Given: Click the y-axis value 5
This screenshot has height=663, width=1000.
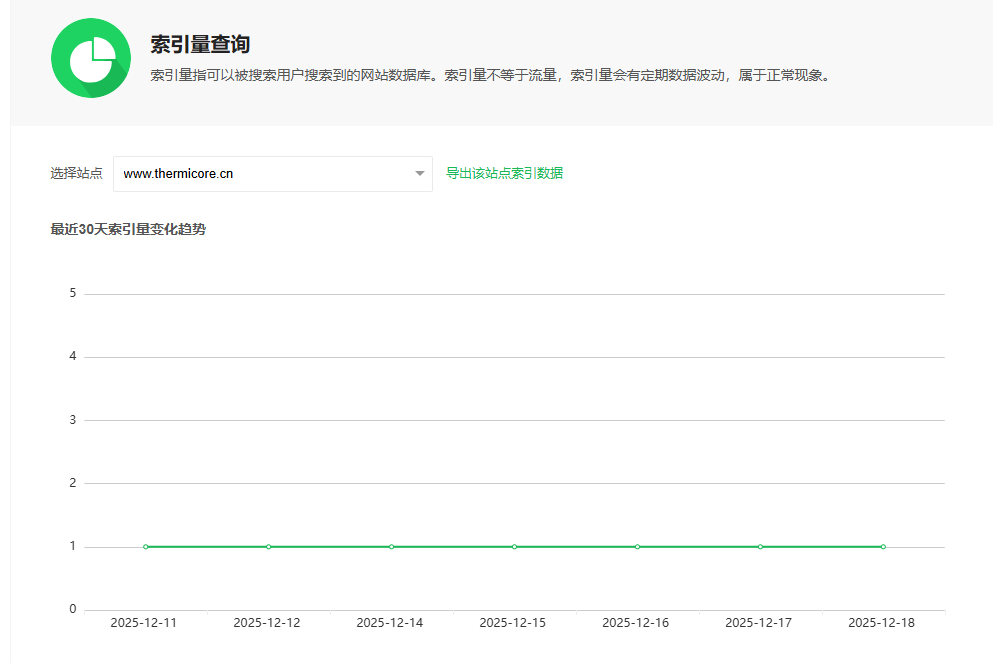Looking at the screenshot, I should (73, 293).
